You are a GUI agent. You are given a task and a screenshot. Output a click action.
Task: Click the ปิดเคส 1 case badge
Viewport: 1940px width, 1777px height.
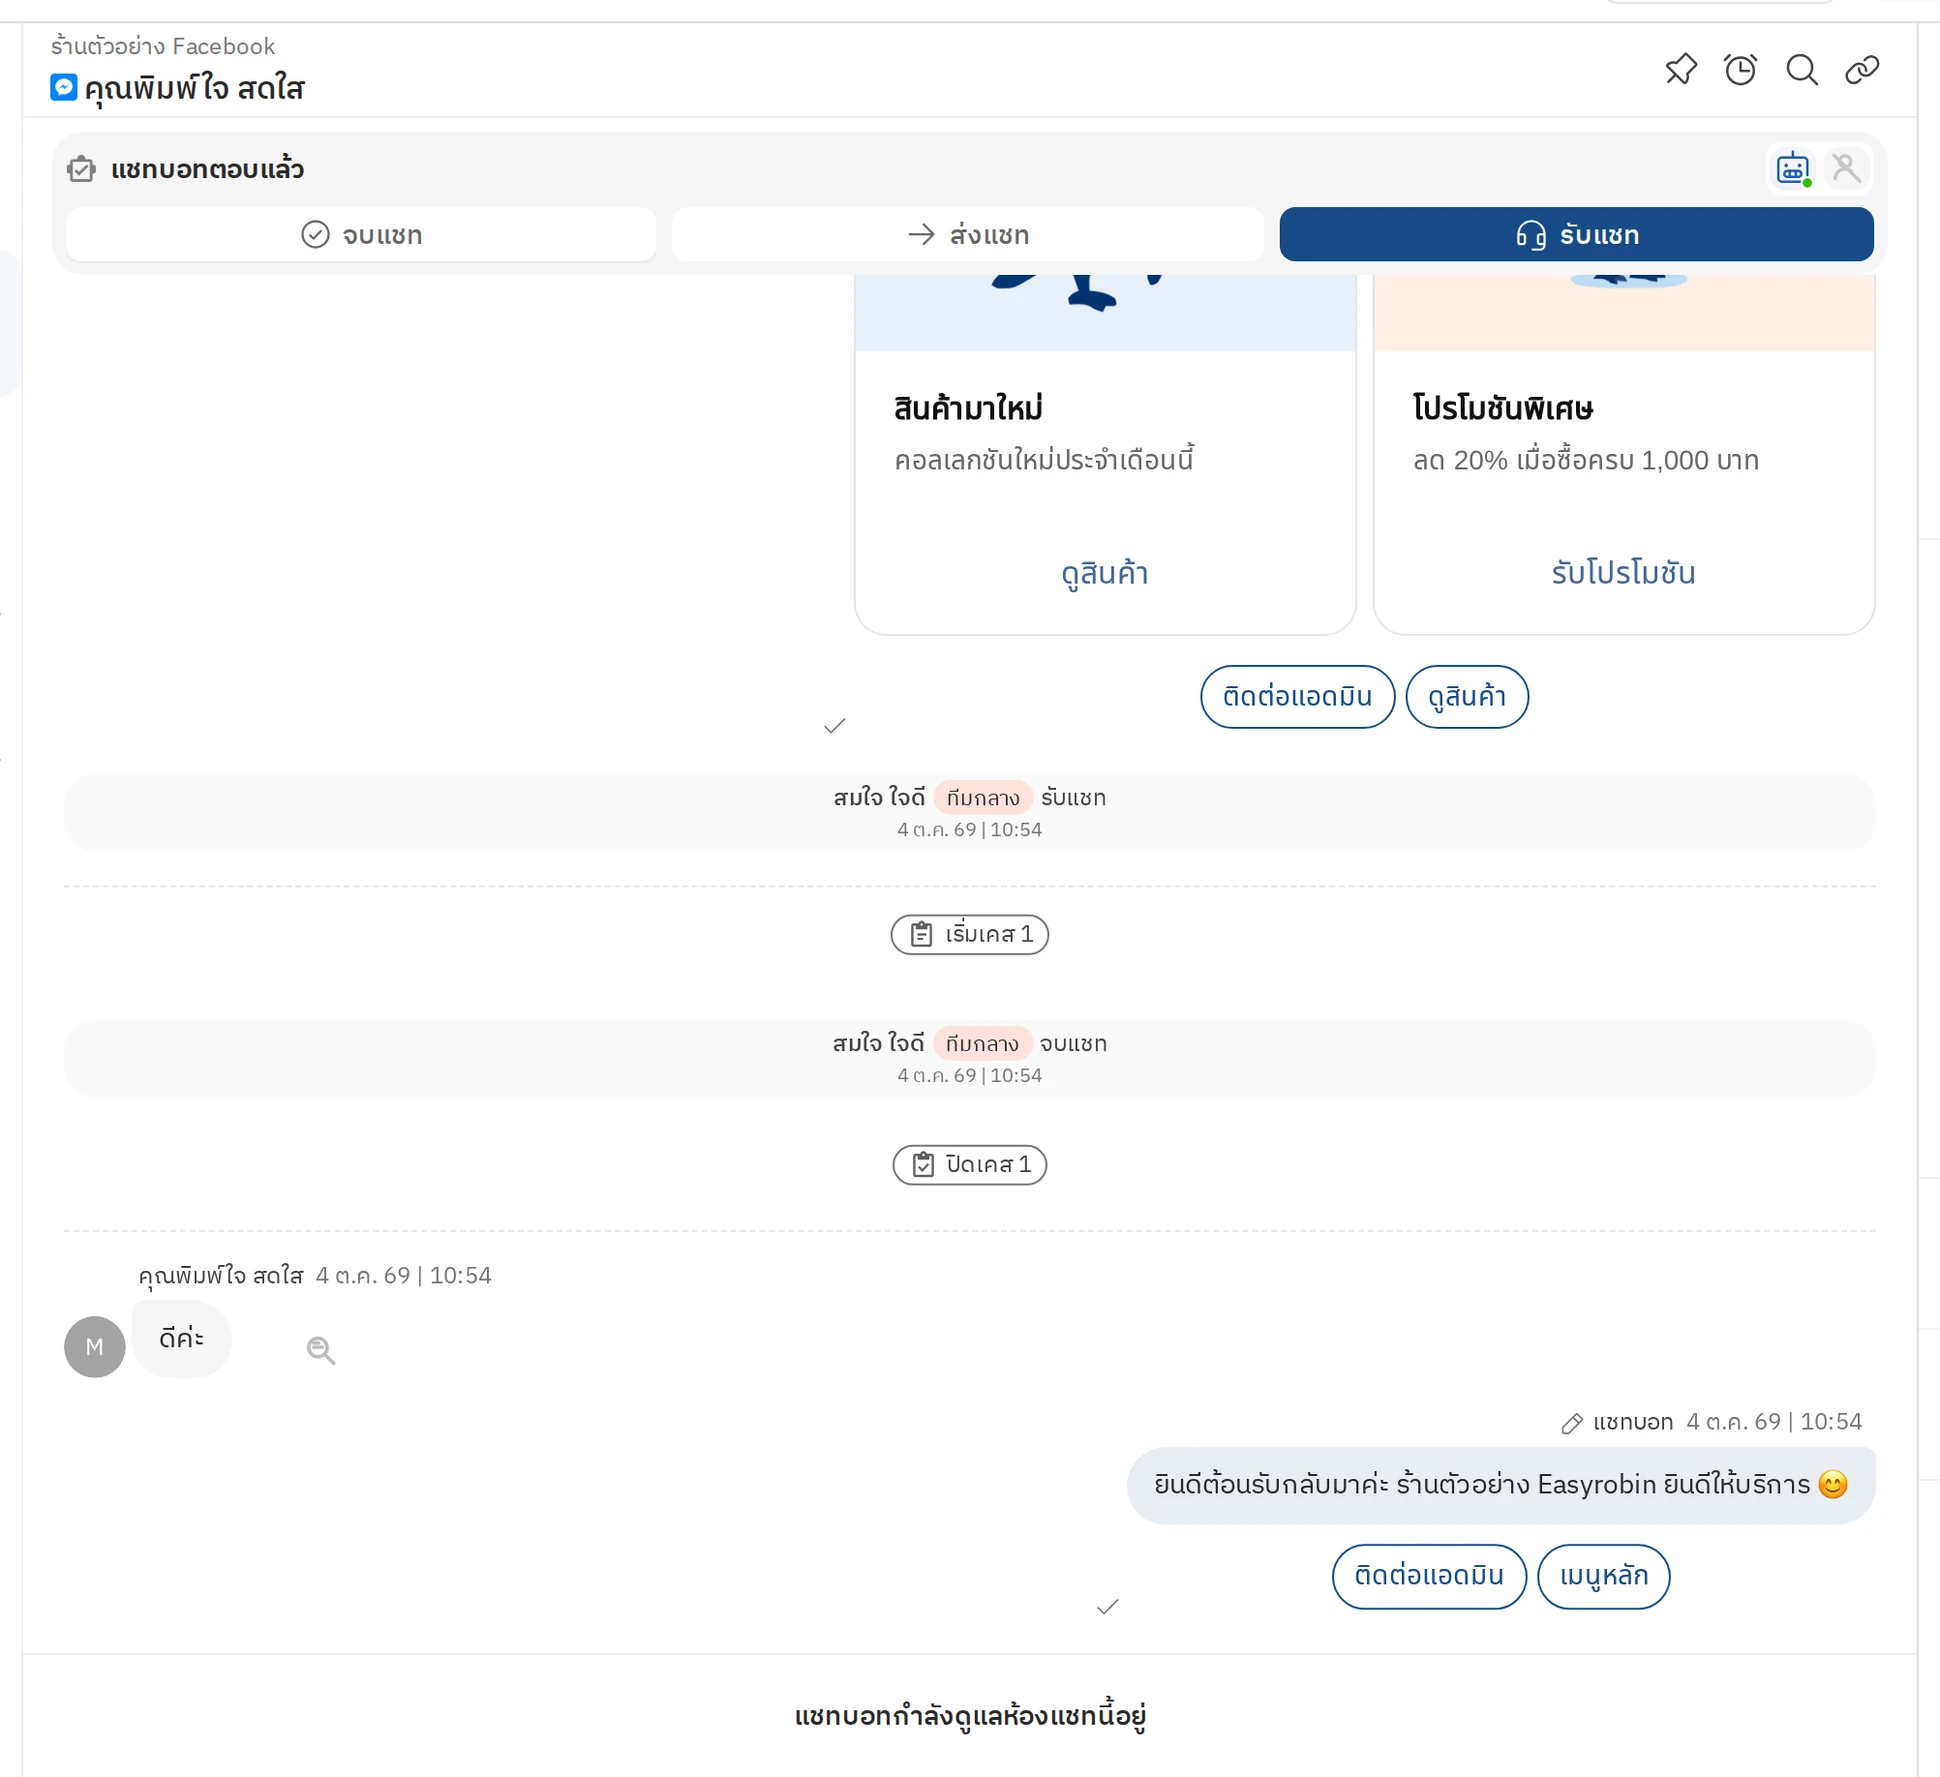click(x=969, y=1164)
